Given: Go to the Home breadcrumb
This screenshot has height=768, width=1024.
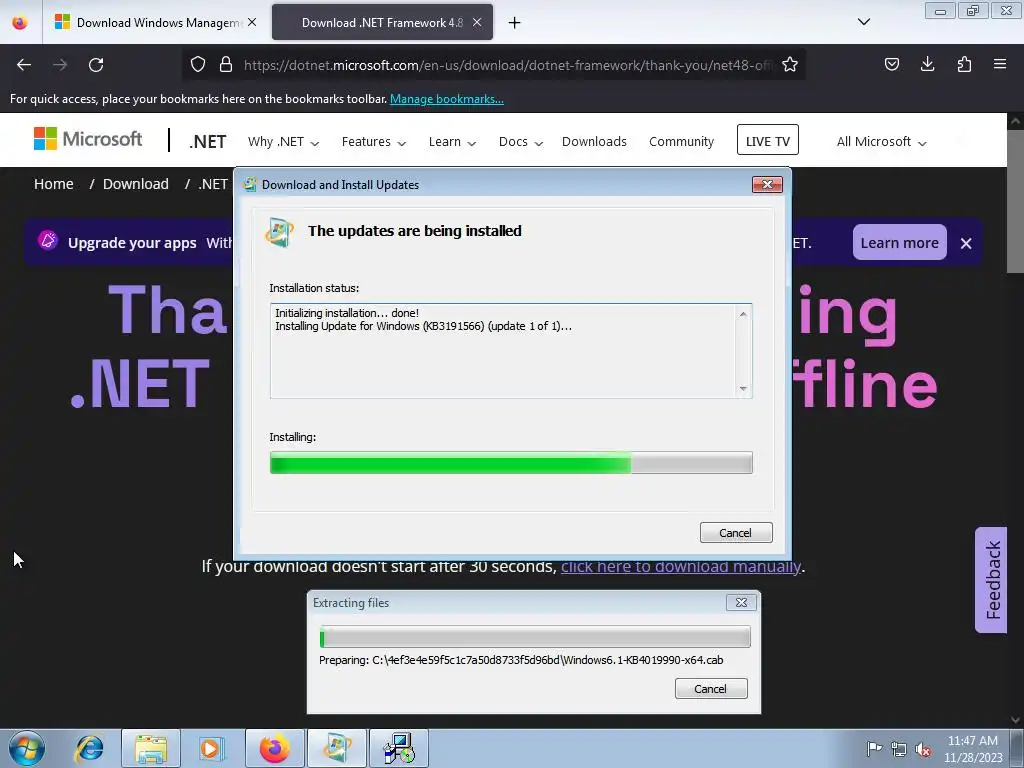Looking at the screenshot, I should click(x=54, y=184).
